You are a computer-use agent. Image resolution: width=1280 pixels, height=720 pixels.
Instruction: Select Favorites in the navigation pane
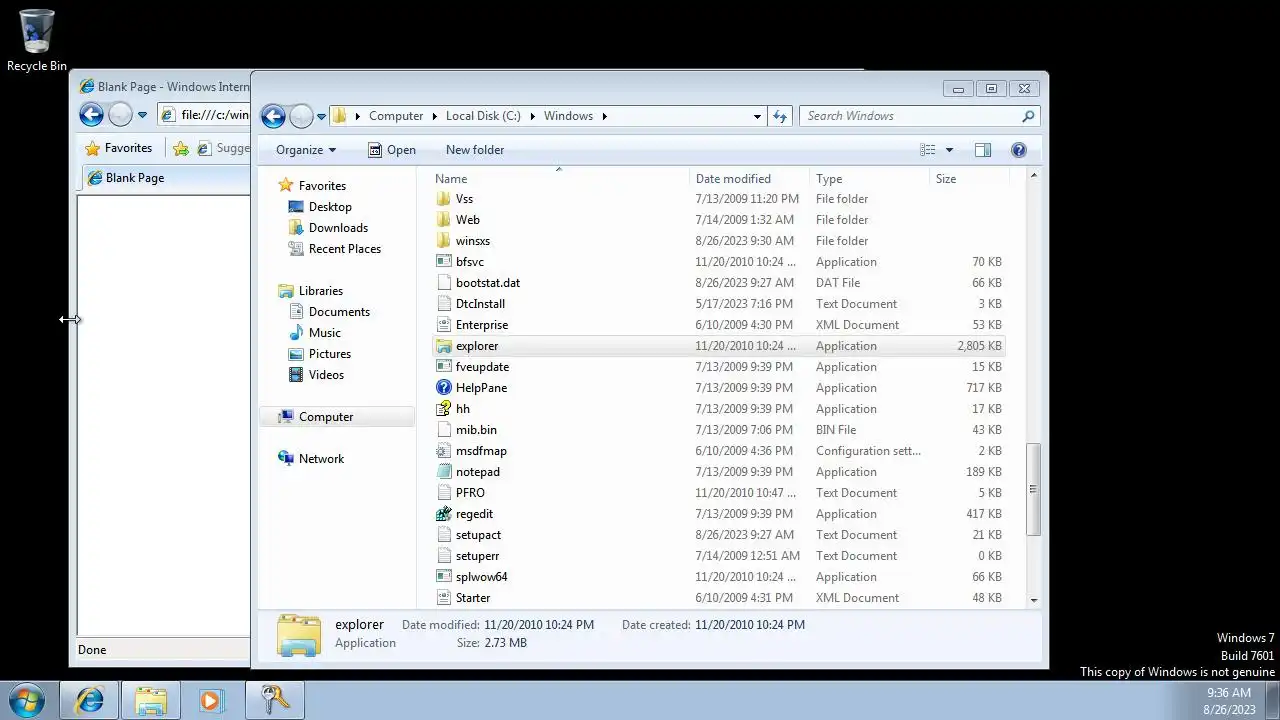tap(321, 186)
